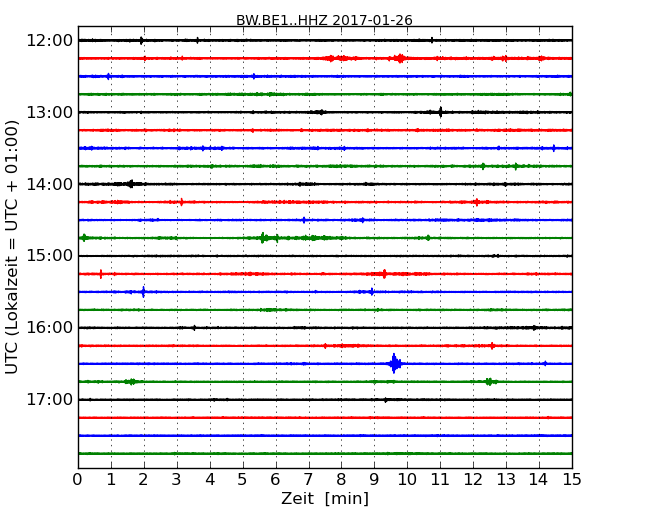
Task: Click the plot title BW.BE1..HHZ 2017-01-26
Action: pos(324,20)
